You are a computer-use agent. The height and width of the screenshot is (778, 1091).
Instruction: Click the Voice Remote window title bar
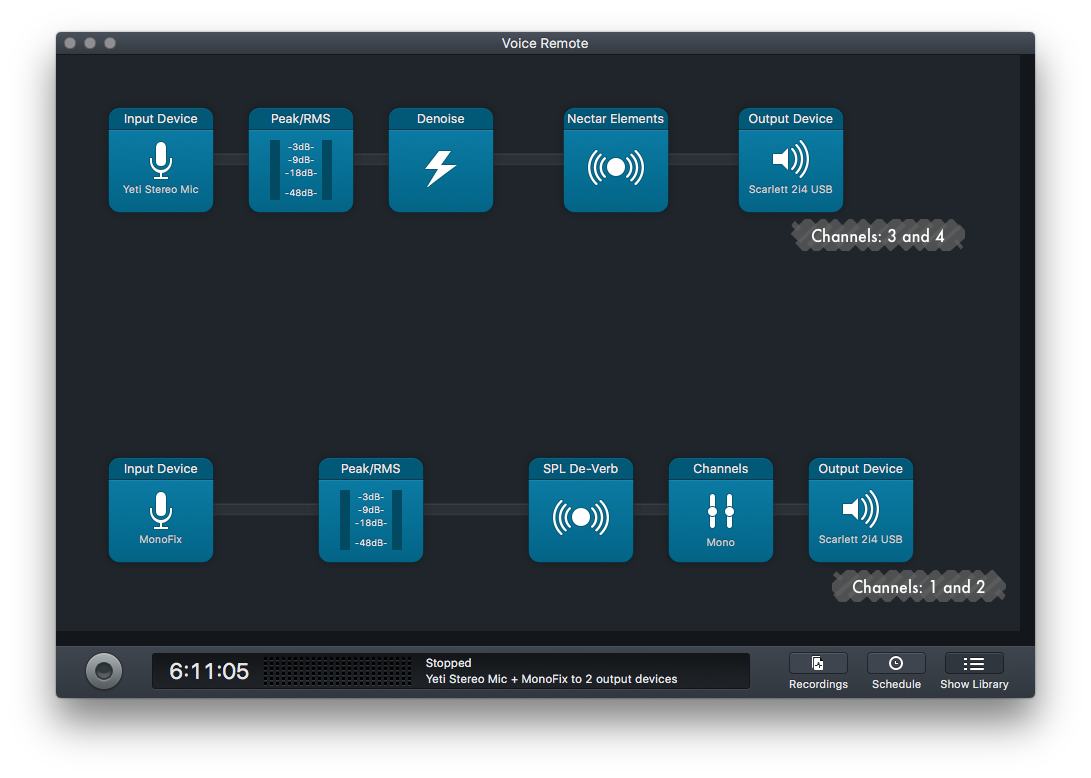click(545, 43)
